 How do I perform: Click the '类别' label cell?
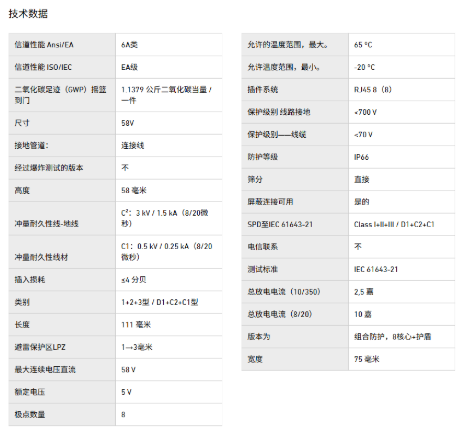pos(62,302)
